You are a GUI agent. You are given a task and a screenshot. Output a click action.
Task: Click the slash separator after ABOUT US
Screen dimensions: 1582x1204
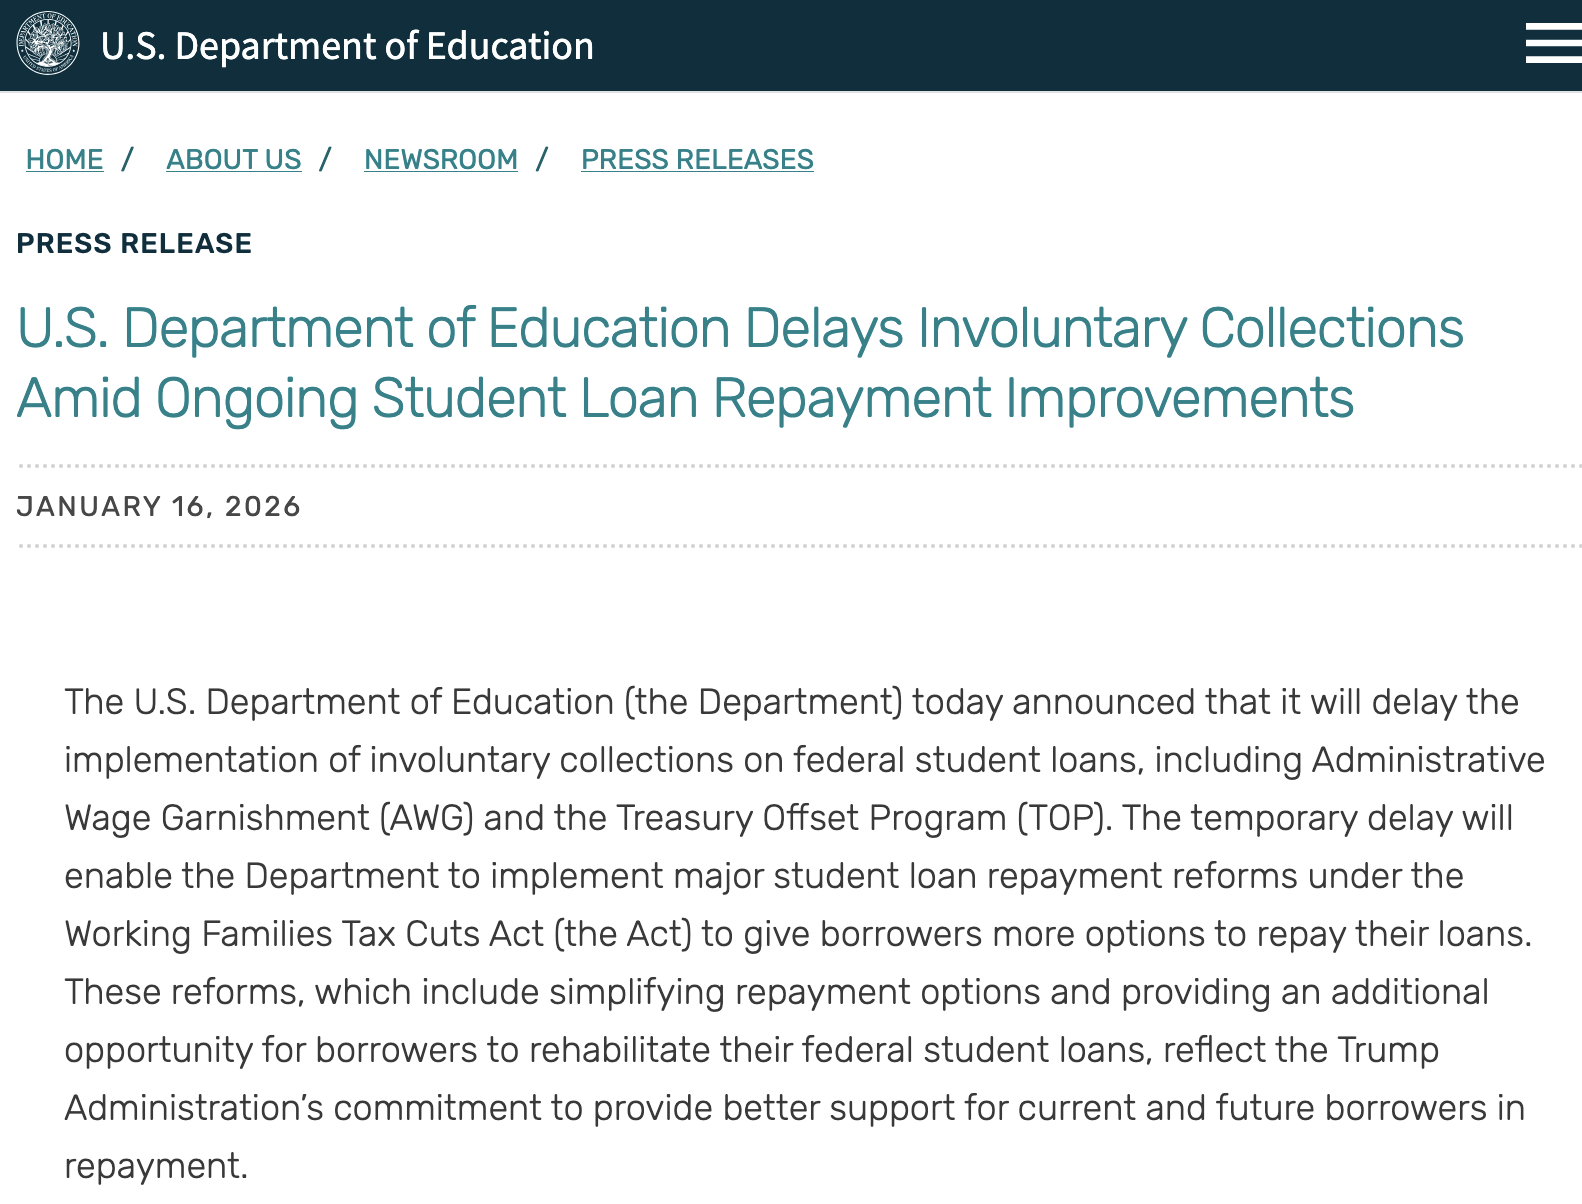[325, 160]
